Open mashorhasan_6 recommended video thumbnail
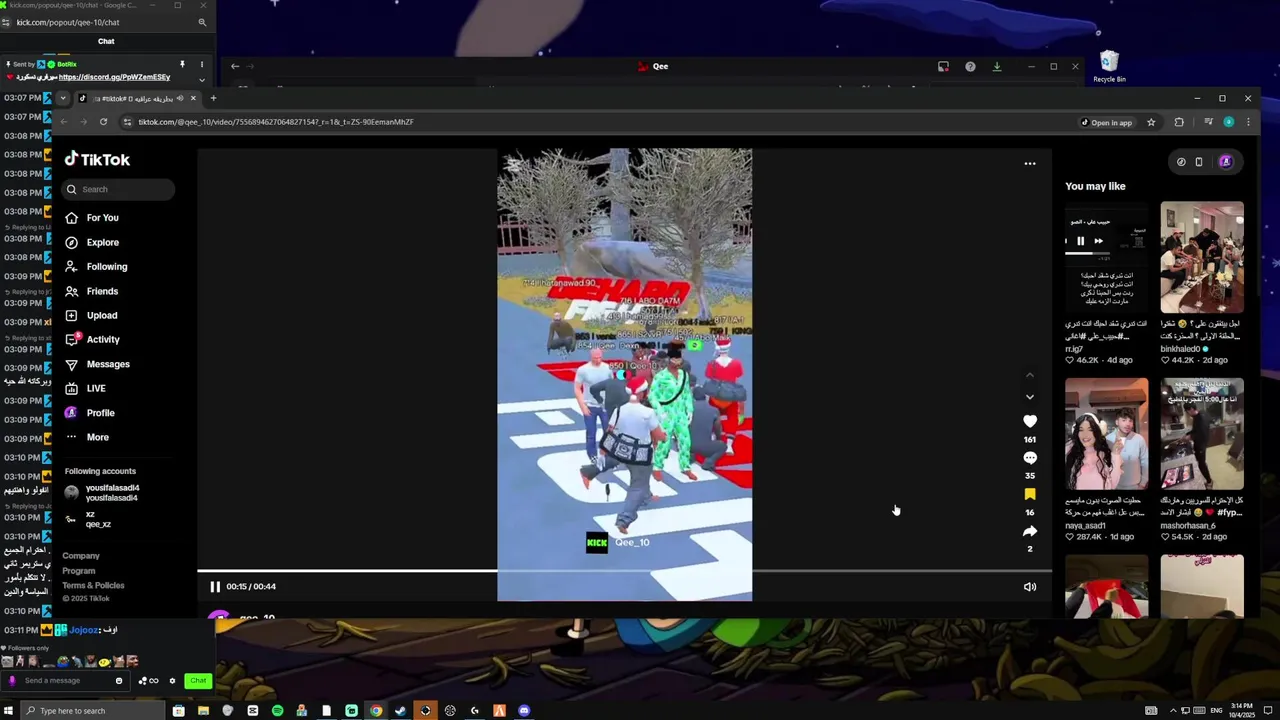1280x720 pixels. tap(1202, 434)
